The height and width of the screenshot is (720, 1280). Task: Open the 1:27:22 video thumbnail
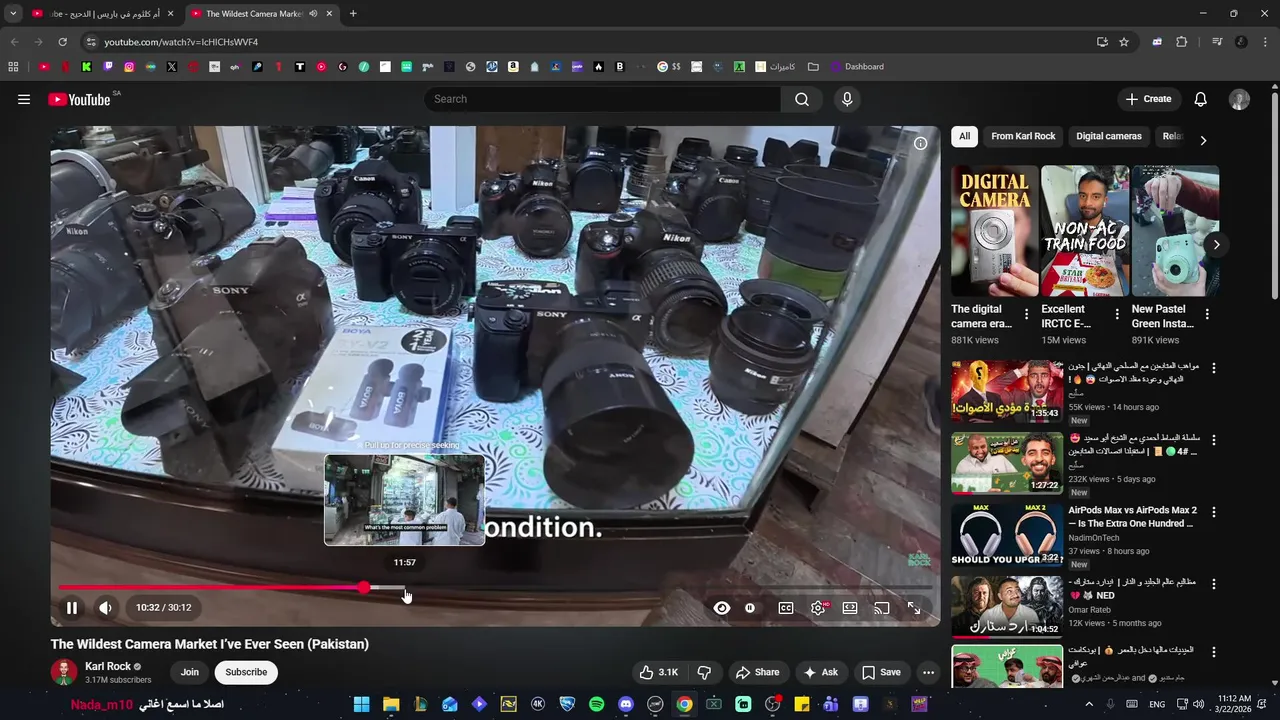[1007, 463]
